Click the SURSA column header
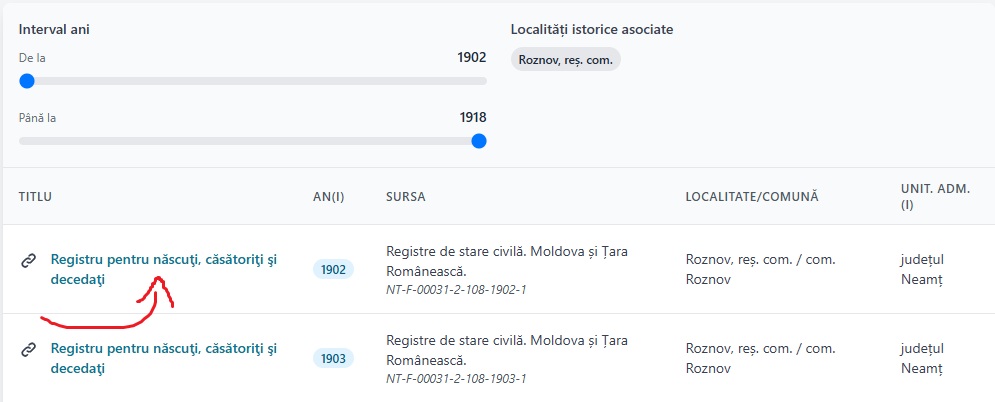This screenshot has width=995, height=402. click(406, 197)
